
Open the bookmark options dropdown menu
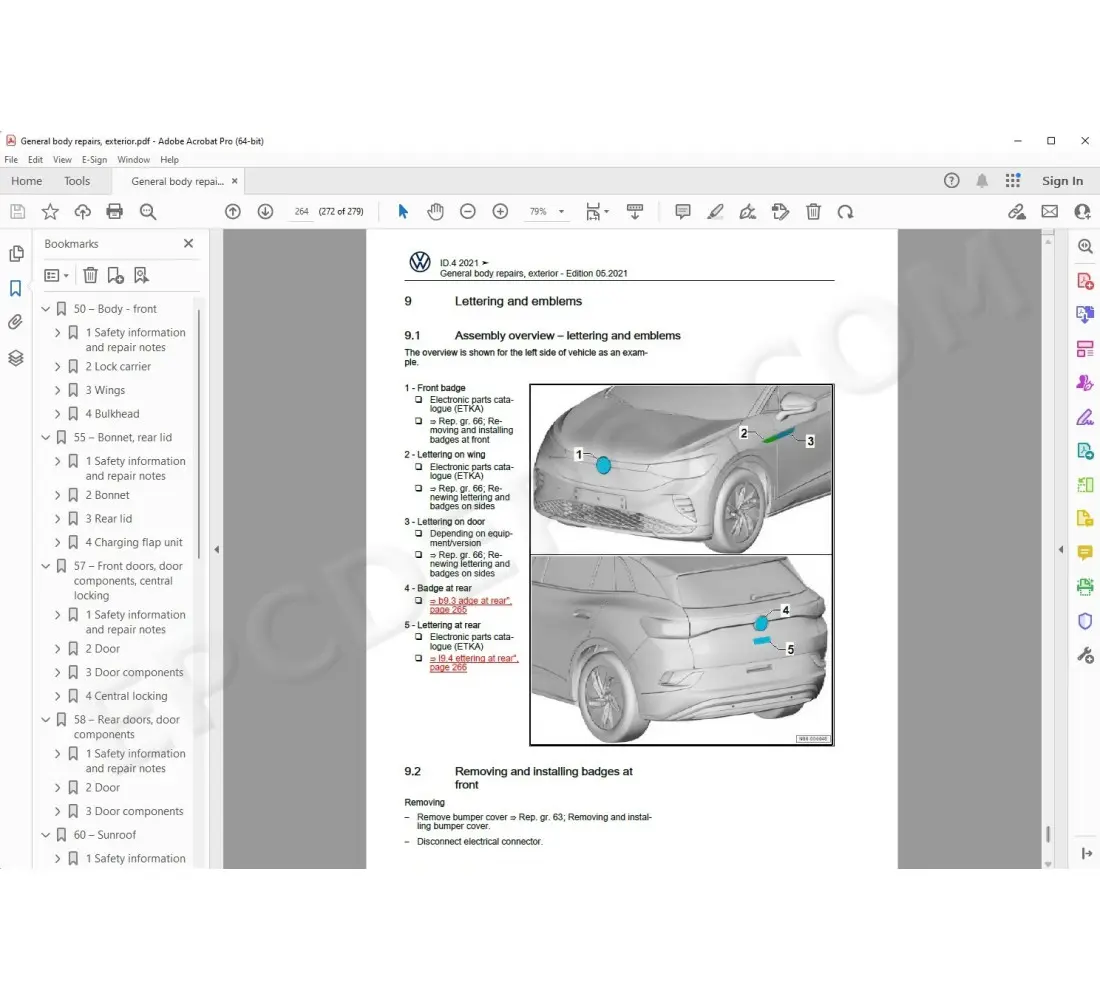click(x=56, y=275)
